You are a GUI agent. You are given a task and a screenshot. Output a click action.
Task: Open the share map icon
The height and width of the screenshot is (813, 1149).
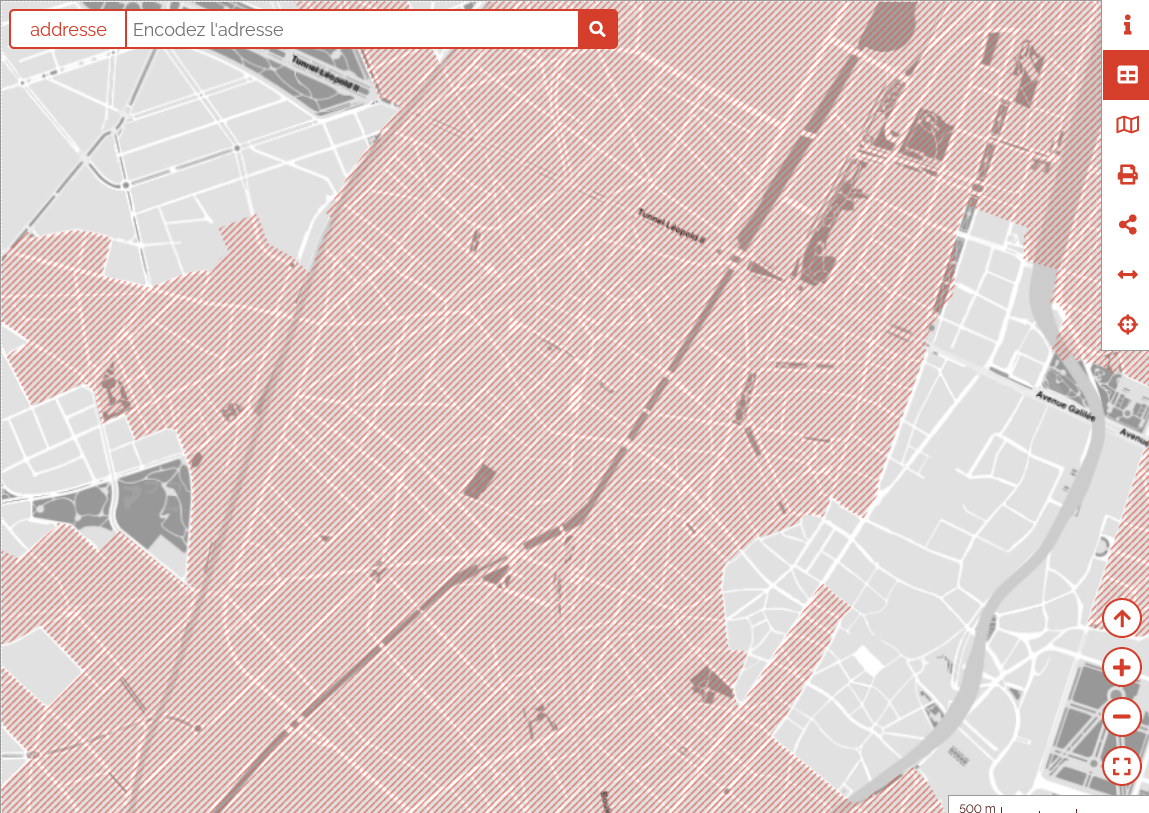tap(1127, 225)
